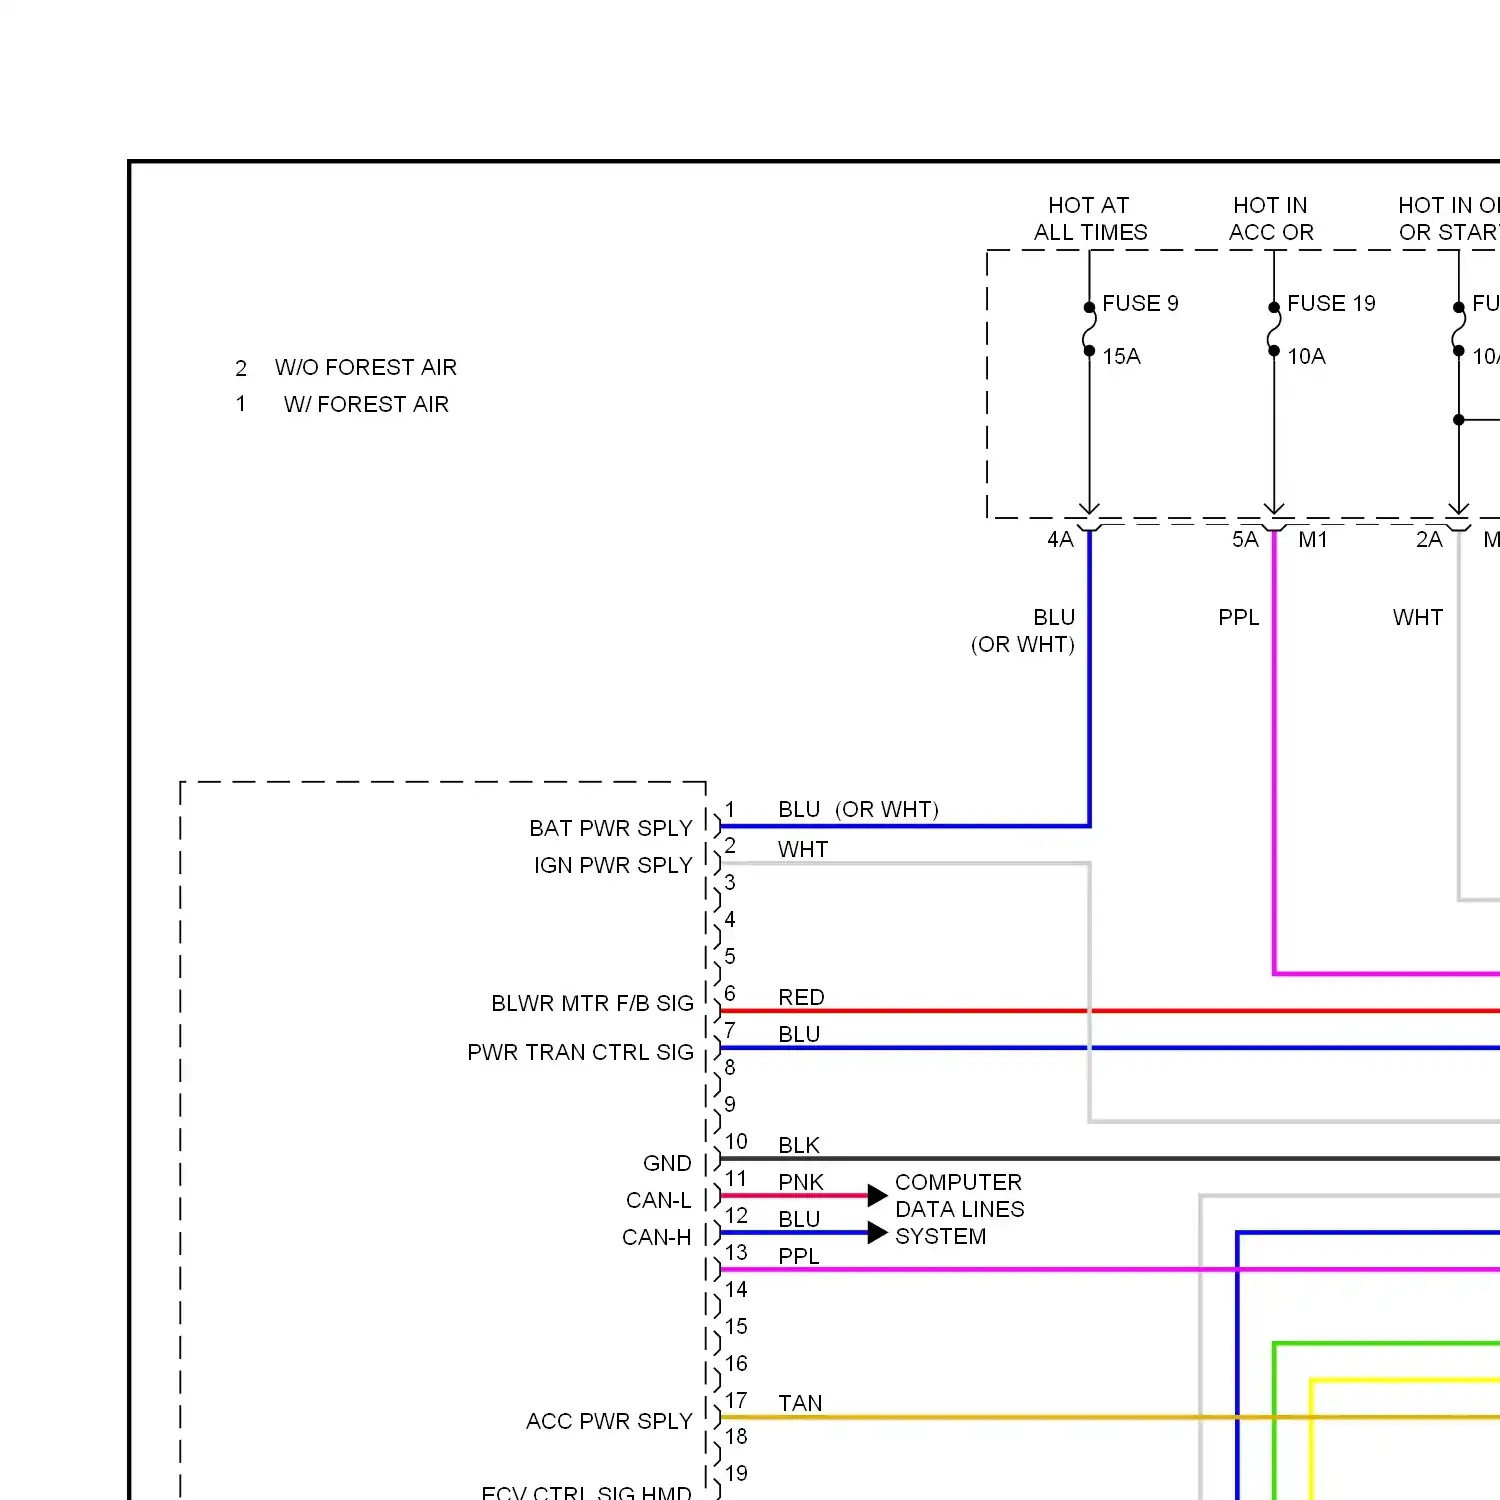Select the pin 13 'PPL' wire label
The height and width of the screenshot is (1500, 1500).
pyautogui.click(x=799, y=1256)
